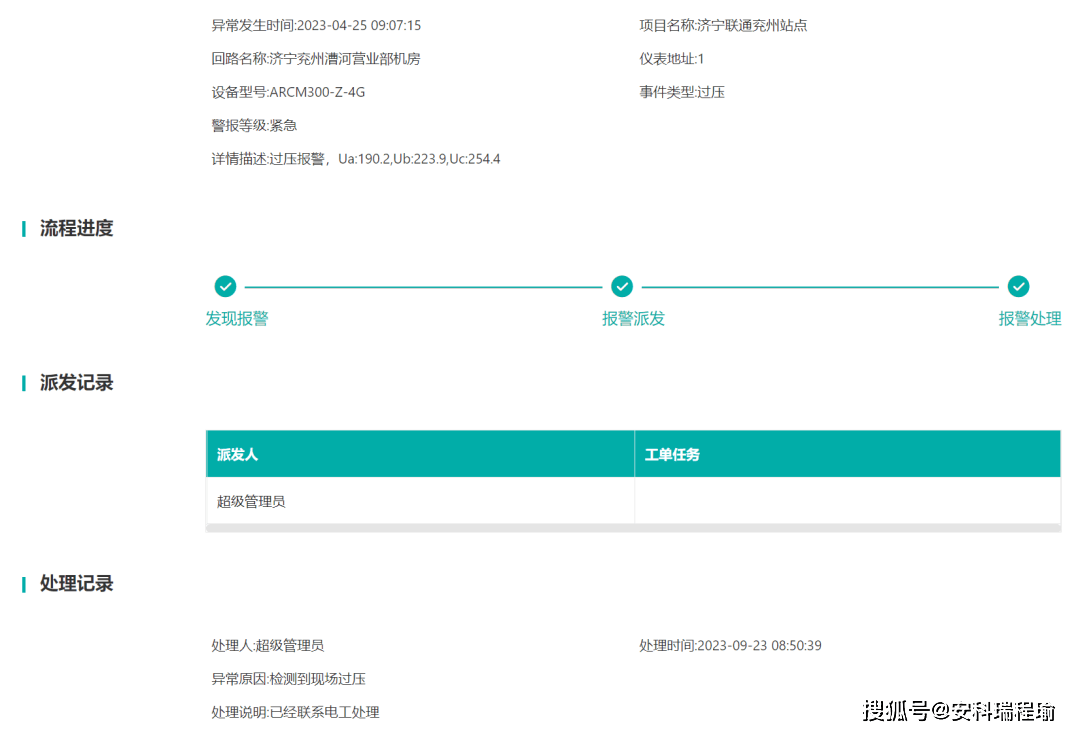
Task: Select 项目名称 济宁联通兖州站点 text
Action: (723, 25)
